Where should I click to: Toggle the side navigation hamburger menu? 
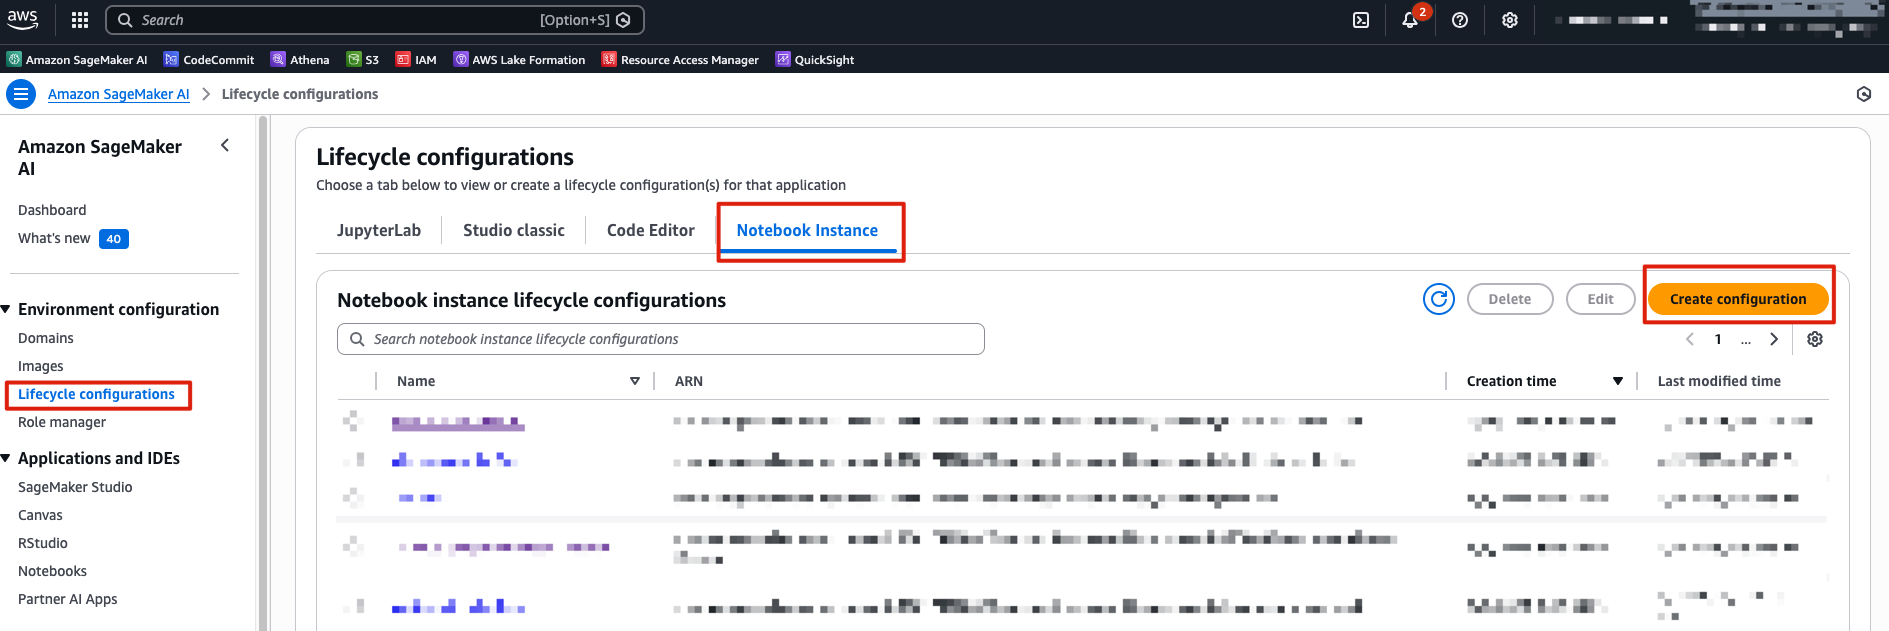21,94
